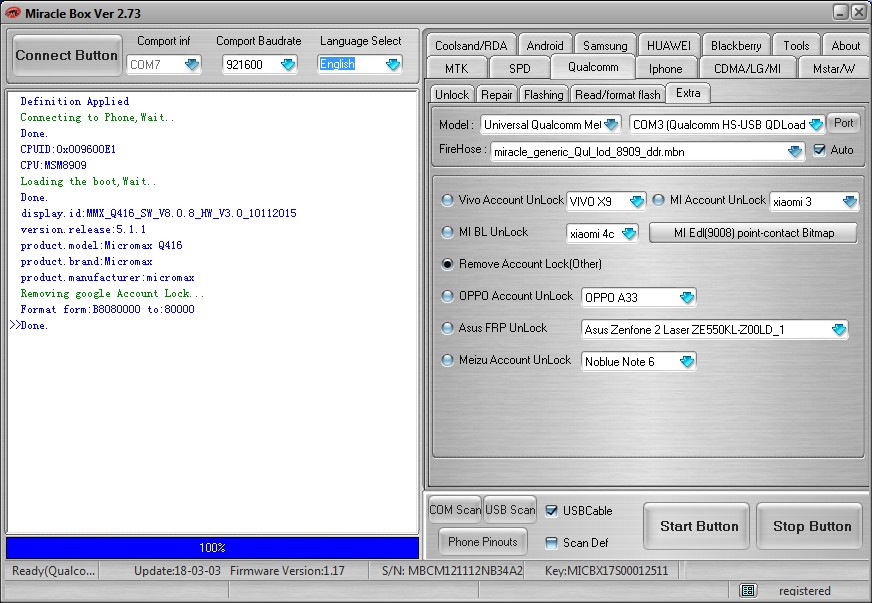Viewport: 872px width, 603px height.
Task: Switch to the CDMA/LG/MI tab
Action: (x=747, y=68)
